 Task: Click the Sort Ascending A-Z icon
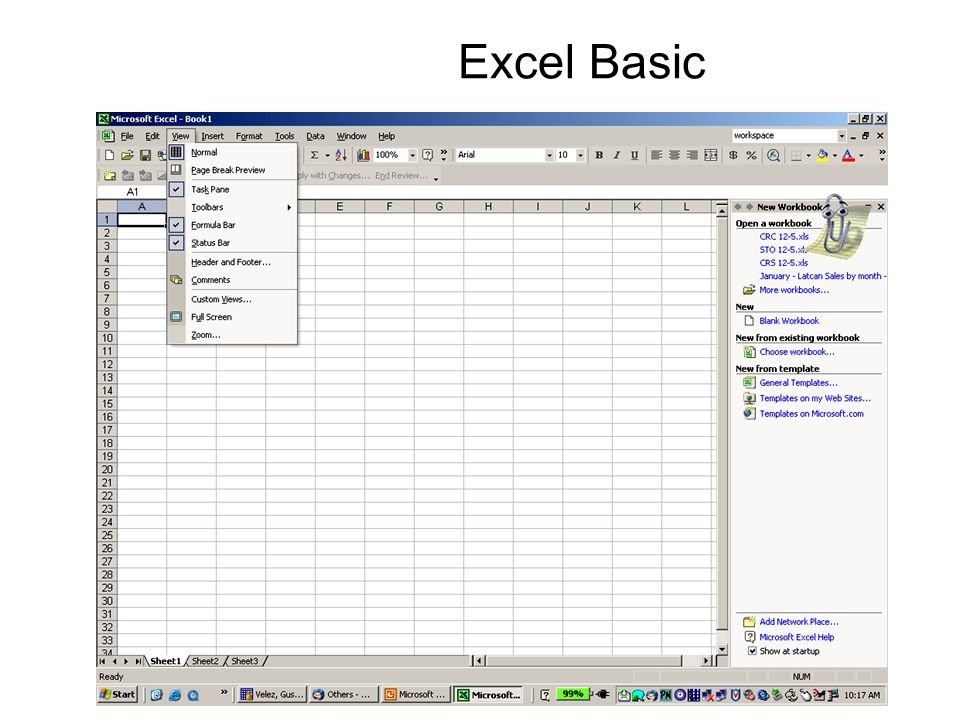[341, 156]
